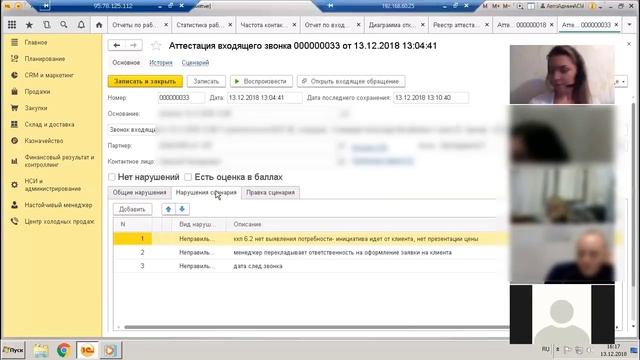
Task: Tick the Есть оценка в баллах checkbox
Action: point(188,177)
